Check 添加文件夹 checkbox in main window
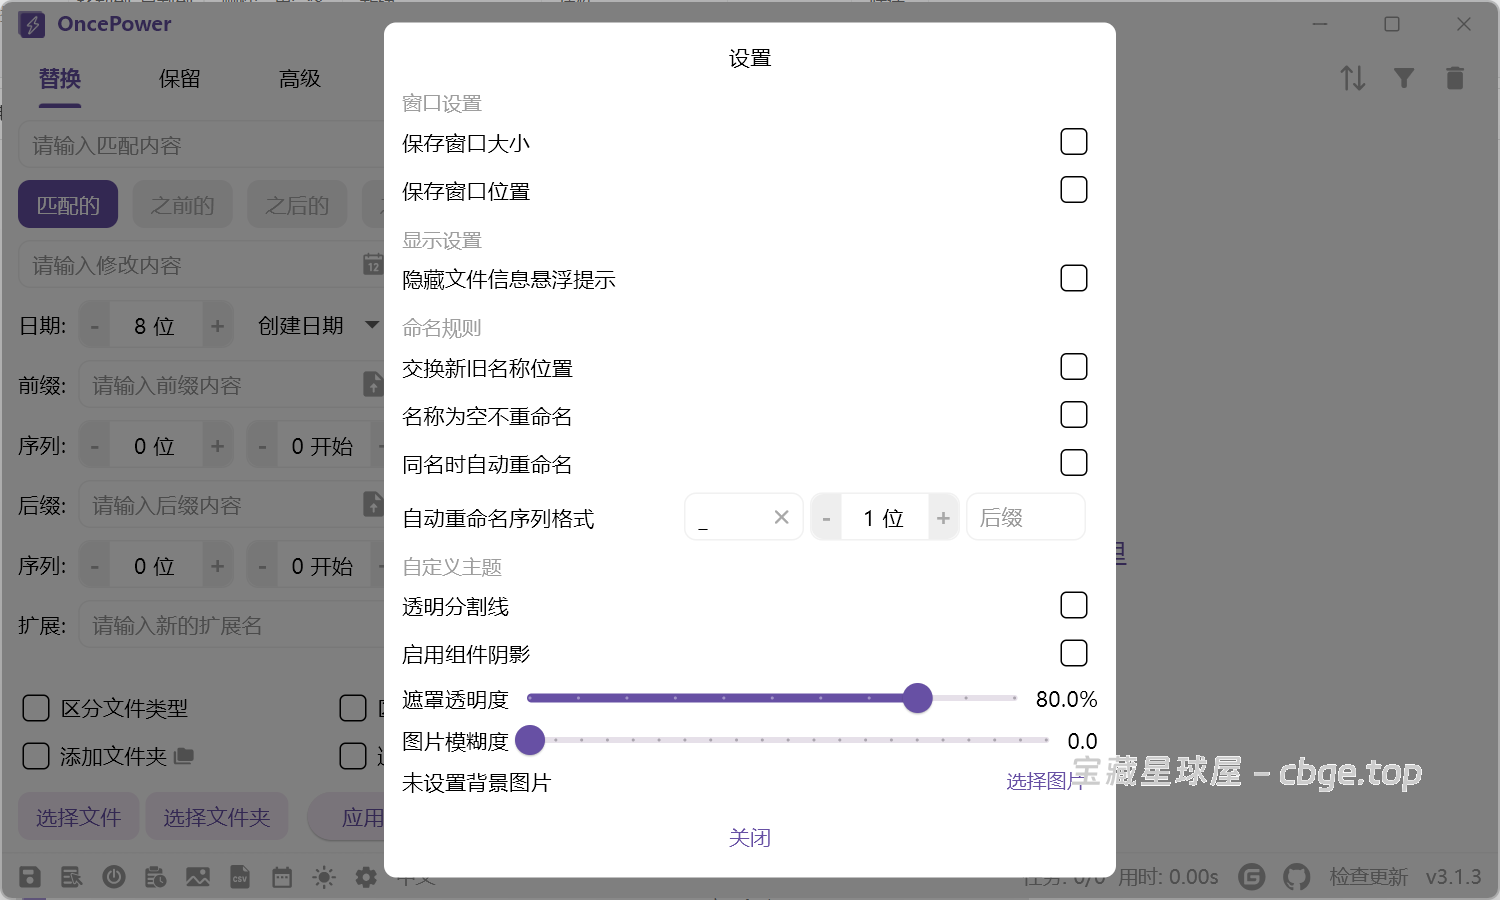Screen dimensions: 1500x900 click(x=36, y=756)
